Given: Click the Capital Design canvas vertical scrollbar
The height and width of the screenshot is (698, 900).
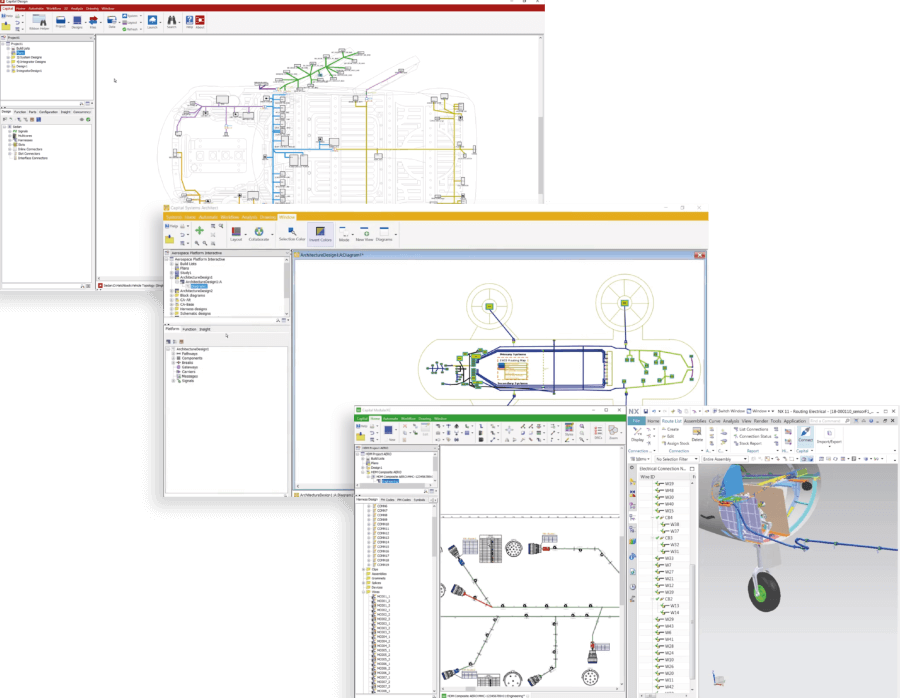Looking at the screenshot, I should 541,155.
